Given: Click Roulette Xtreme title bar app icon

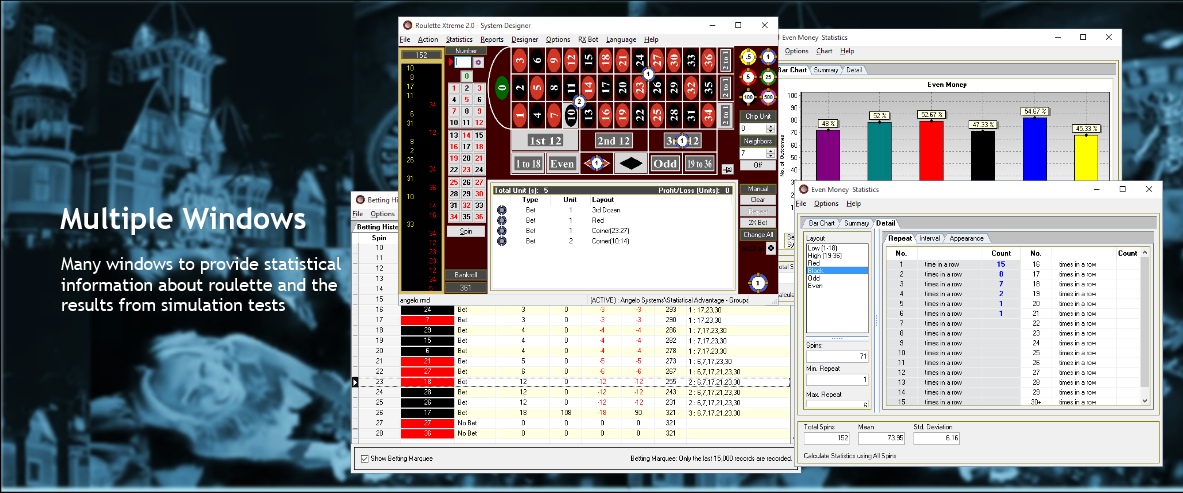Looking at the screenshot, I should [x=407, y=26].
